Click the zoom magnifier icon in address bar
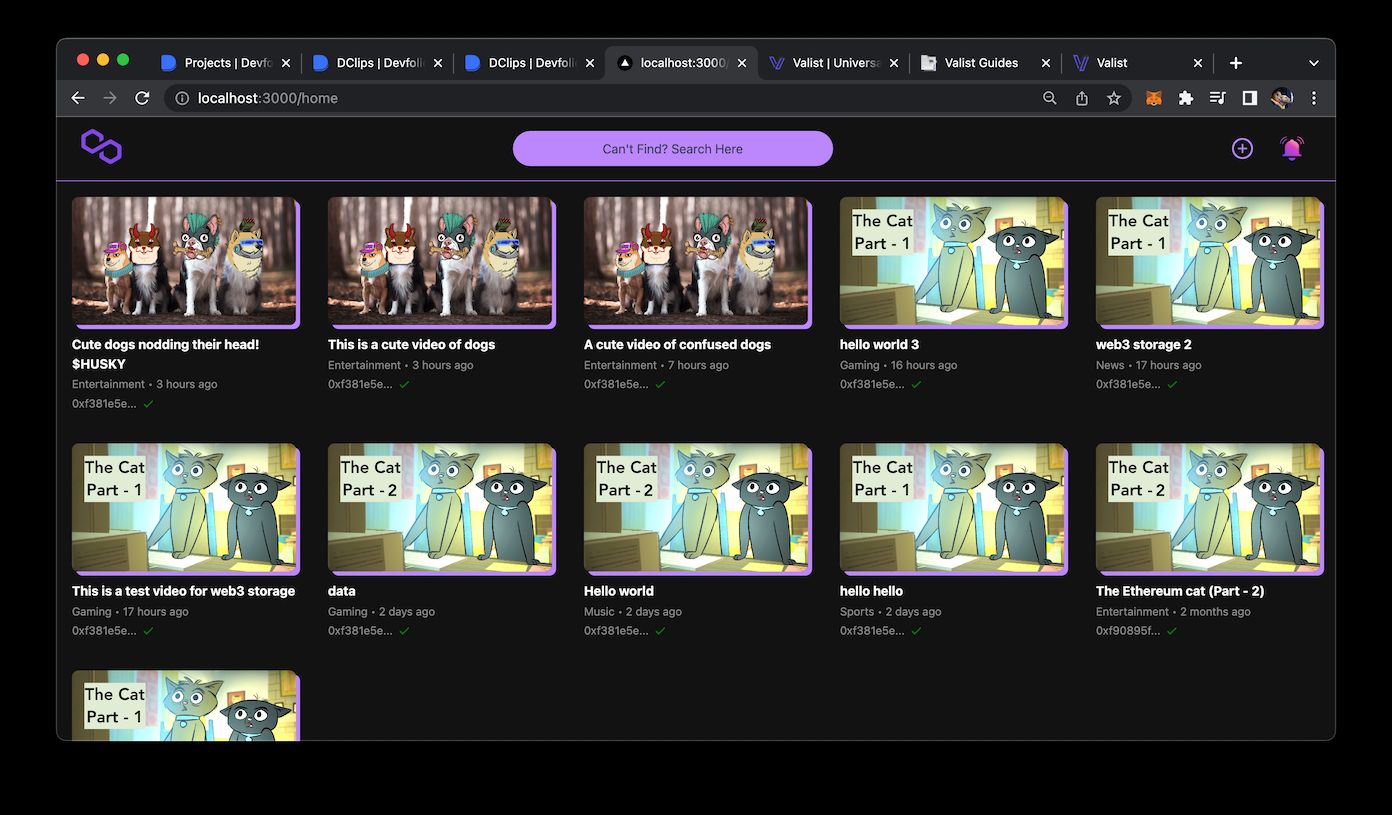Screen dimensions: 1392x815 (1050, 98)
